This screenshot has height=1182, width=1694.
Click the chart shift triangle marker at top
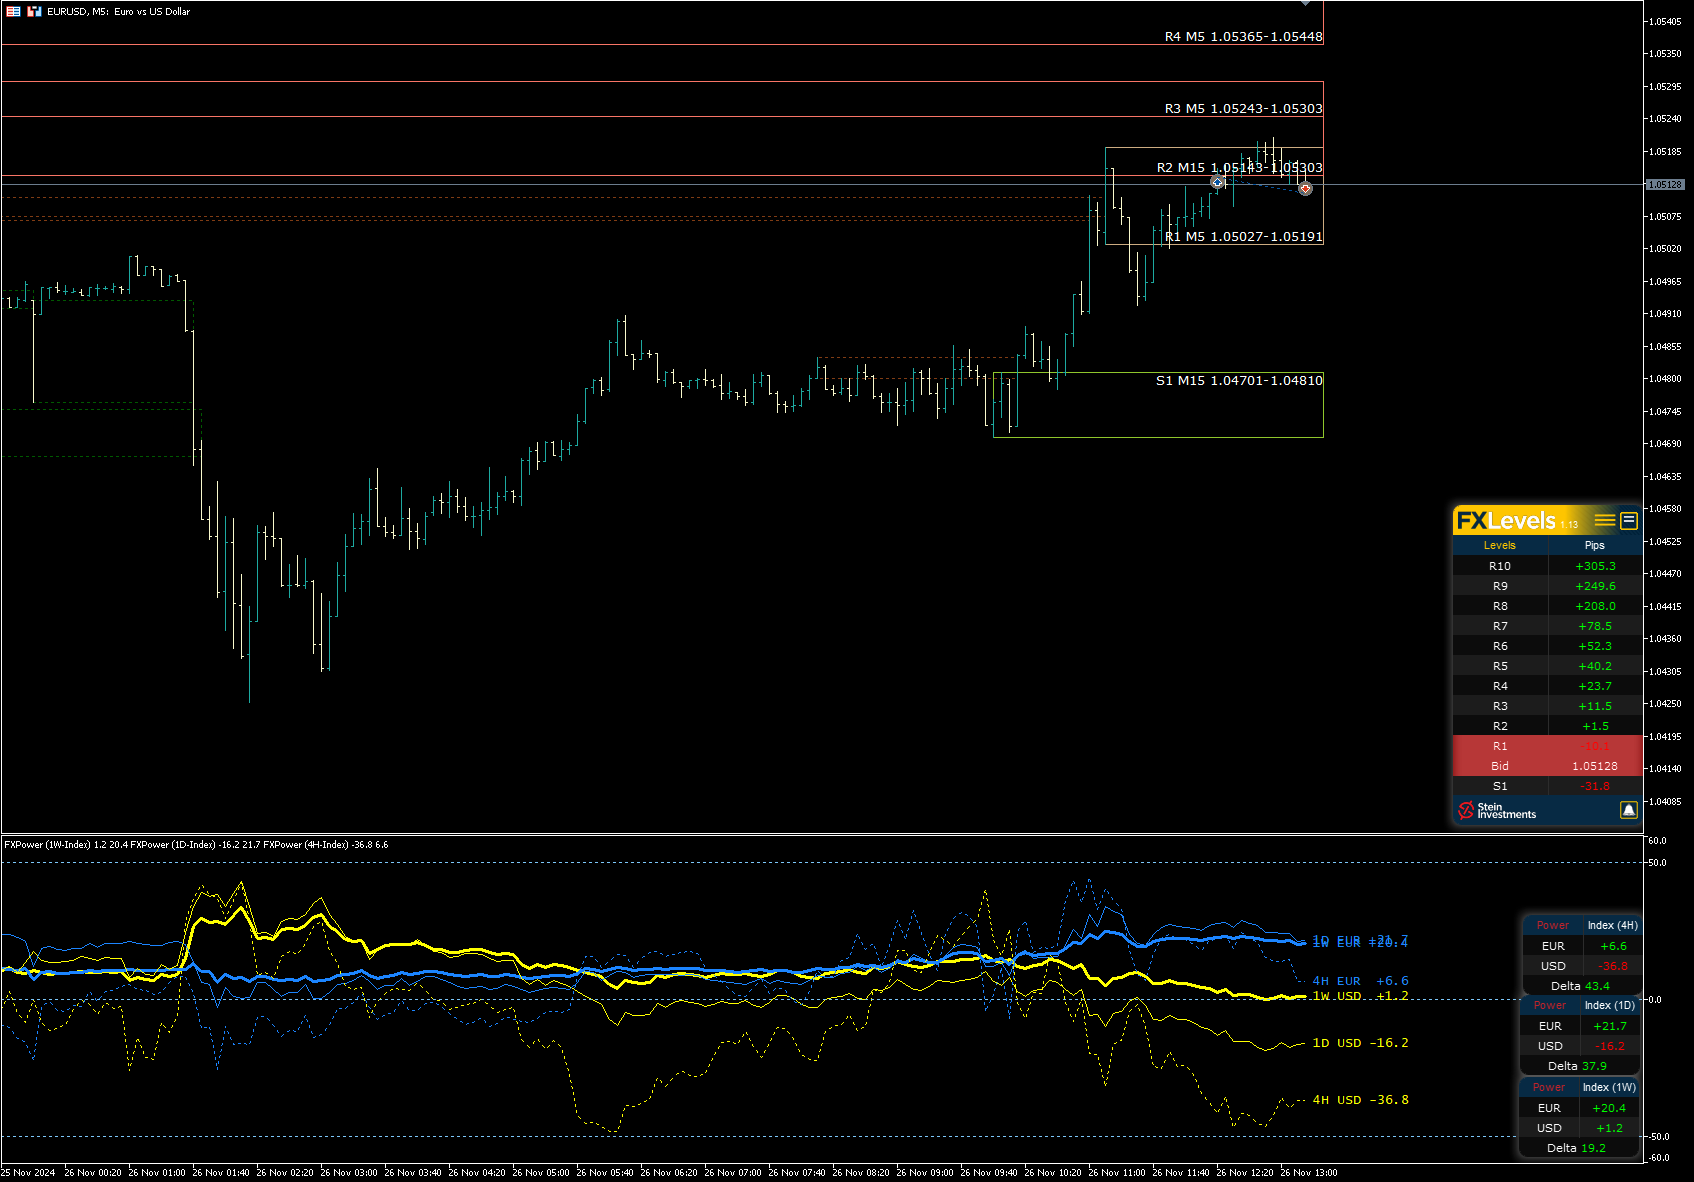point(1305,3)
